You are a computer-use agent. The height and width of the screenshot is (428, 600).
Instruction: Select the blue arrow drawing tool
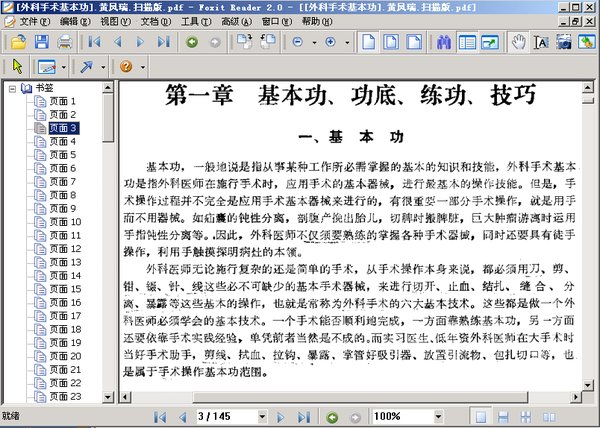click(86, 67)
